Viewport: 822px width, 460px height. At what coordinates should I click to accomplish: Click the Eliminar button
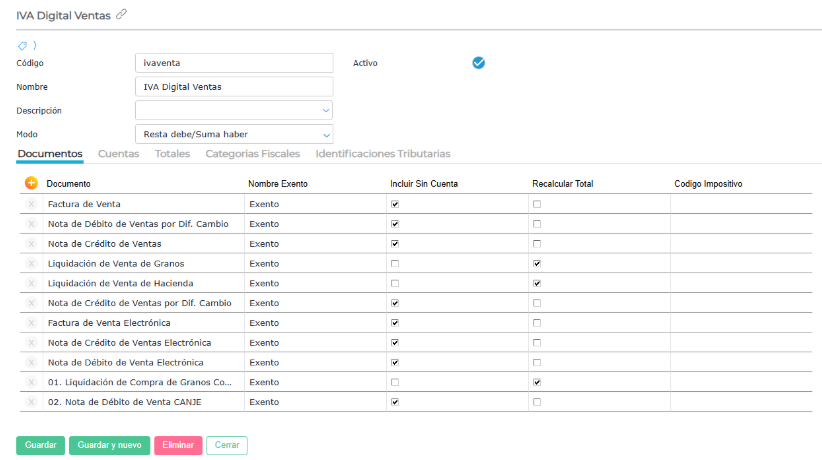coord(178,445)
